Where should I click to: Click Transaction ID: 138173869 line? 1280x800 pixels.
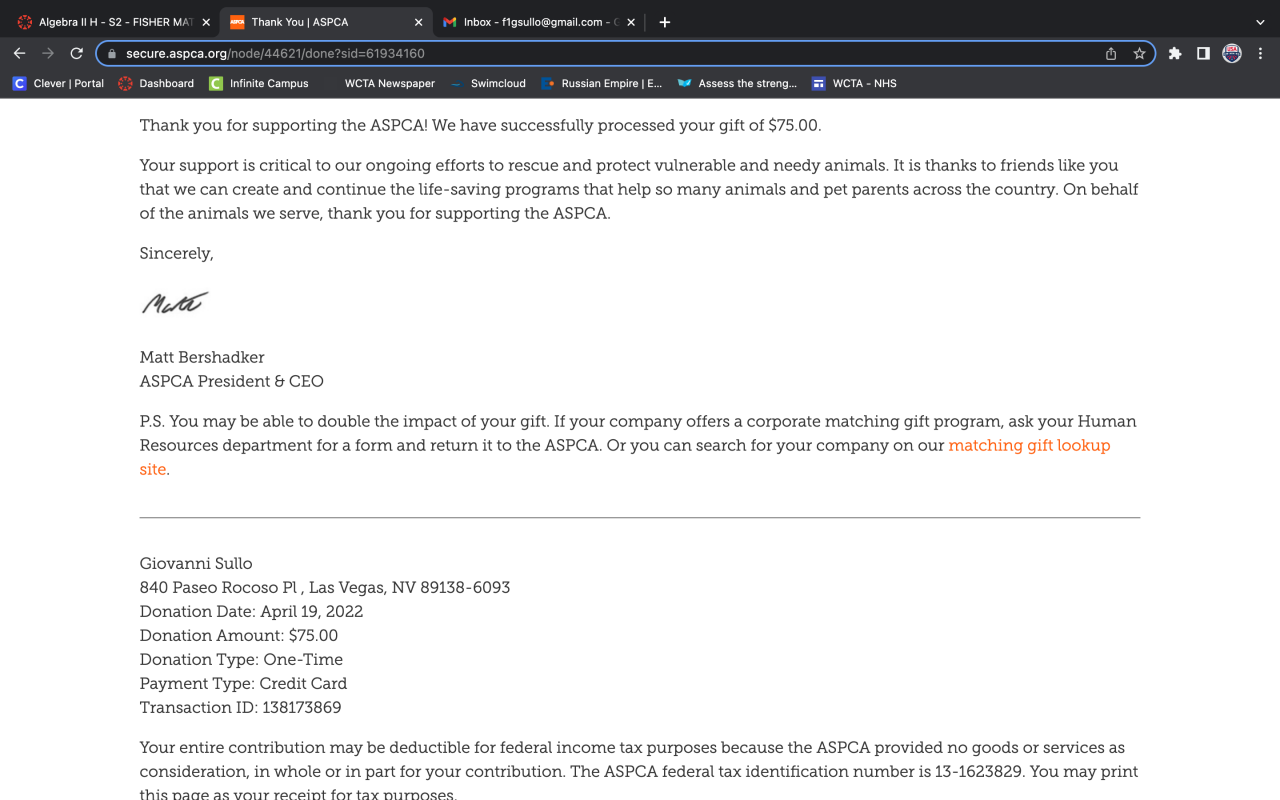240,708
